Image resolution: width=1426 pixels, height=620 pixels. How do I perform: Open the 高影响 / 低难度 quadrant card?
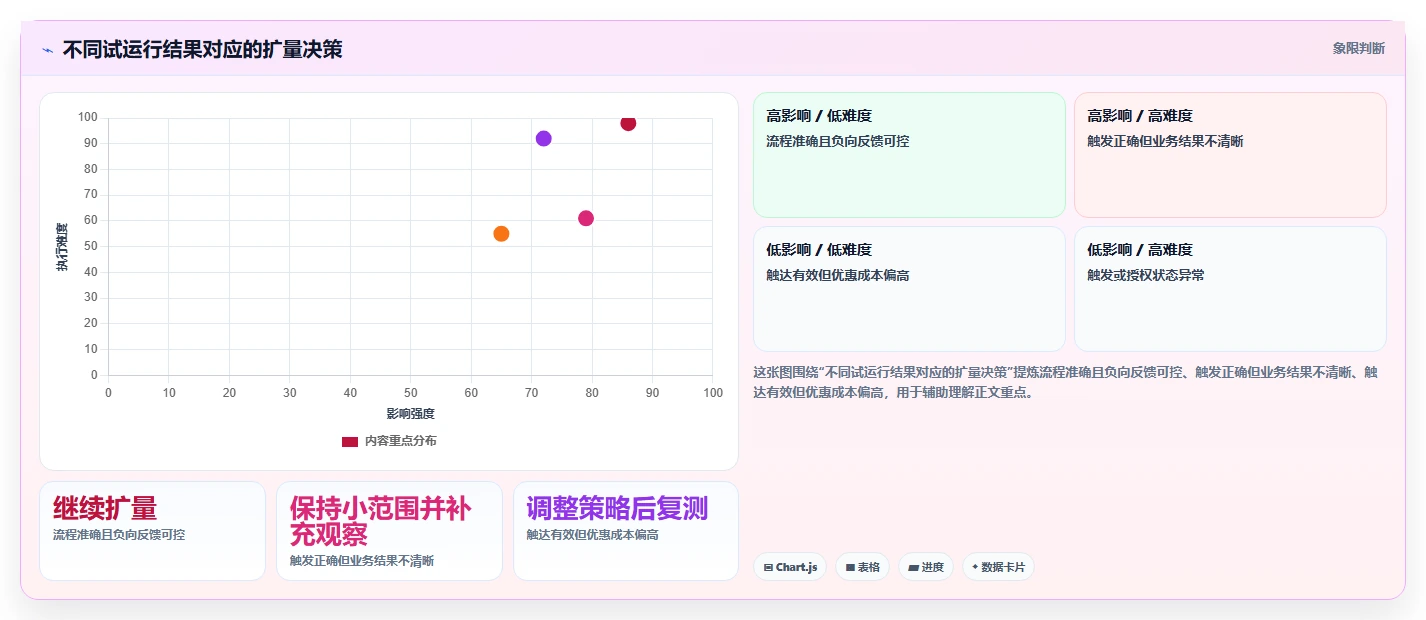click(909, 155)
